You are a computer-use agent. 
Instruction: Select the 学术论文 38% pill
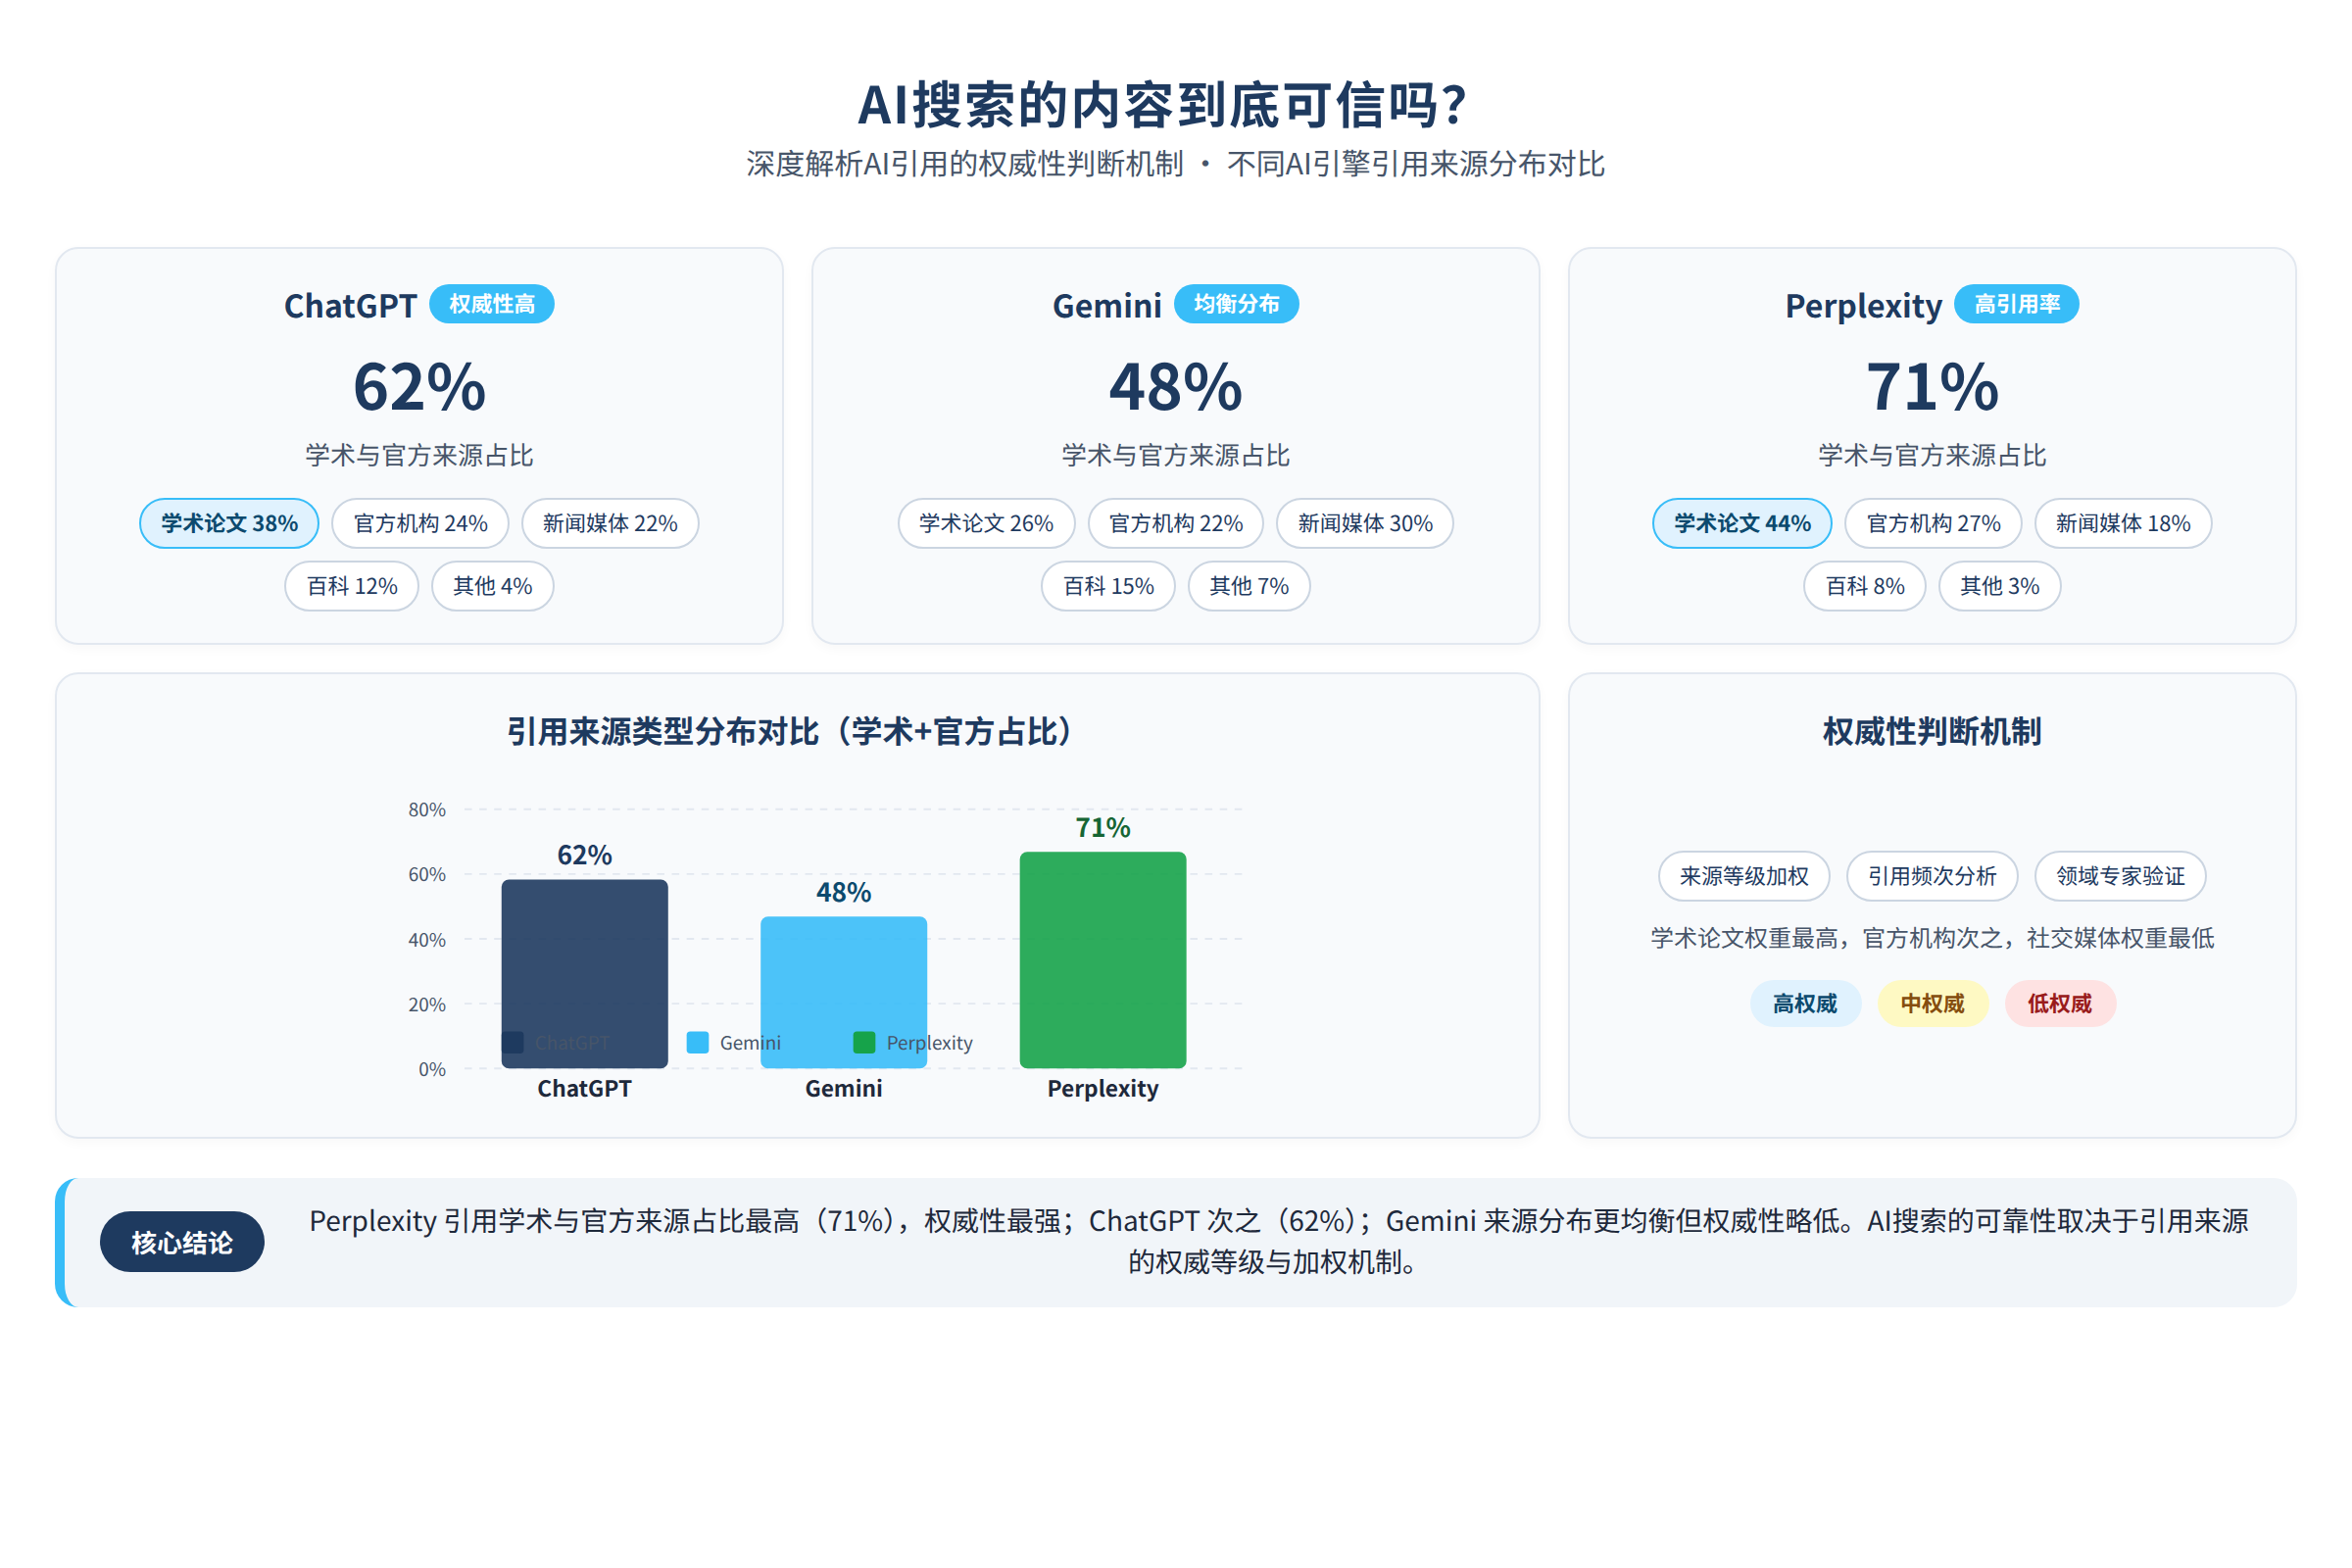(229, 523)
